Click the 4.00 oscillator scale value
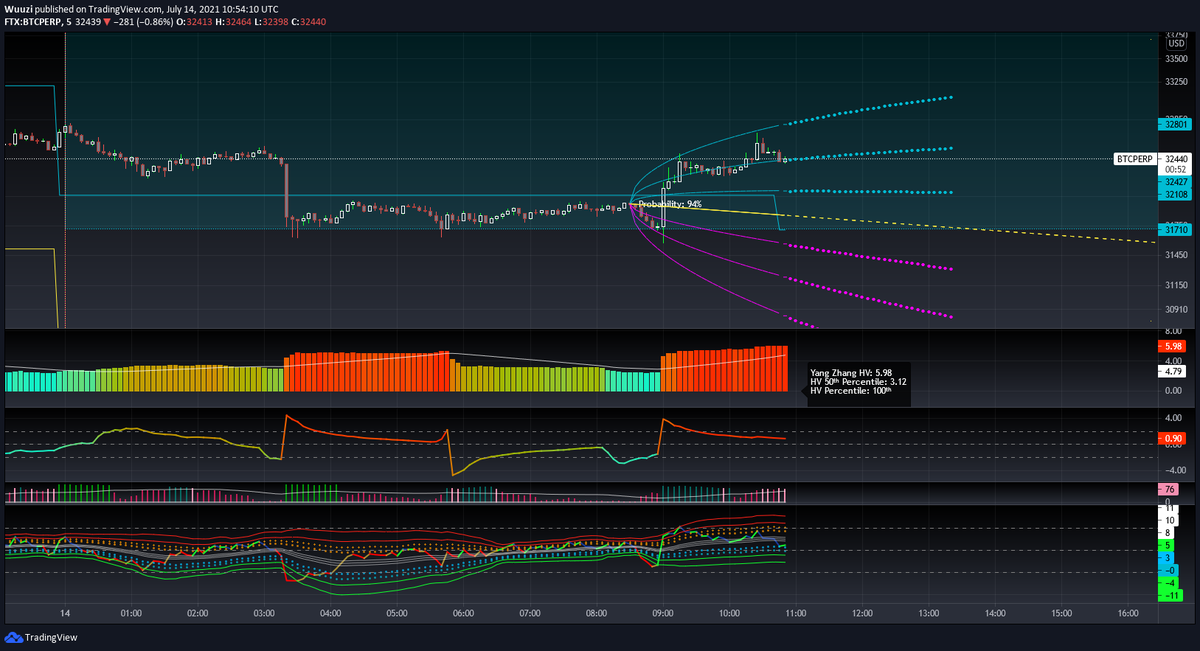1200x651 pixels. (1174, 418)
